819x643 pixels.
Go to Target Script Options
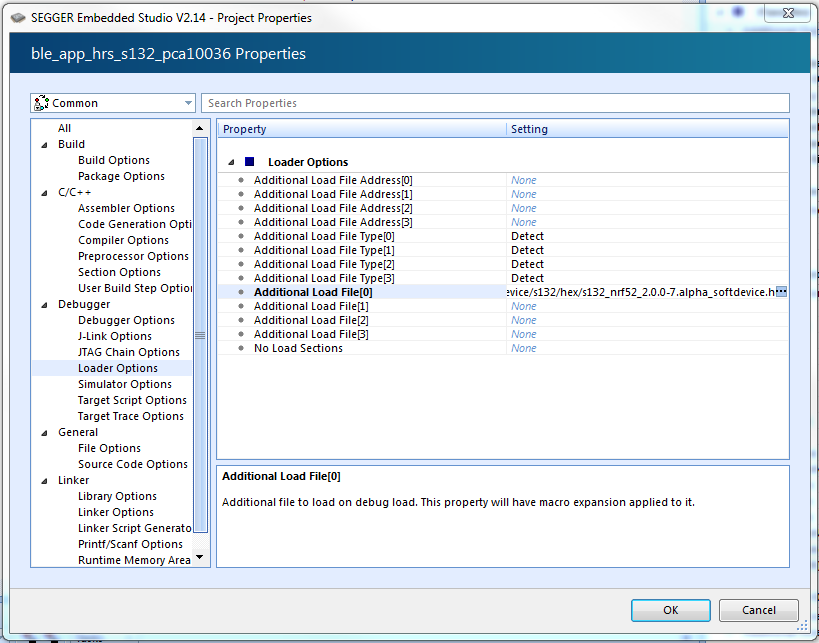coord(132,400)
